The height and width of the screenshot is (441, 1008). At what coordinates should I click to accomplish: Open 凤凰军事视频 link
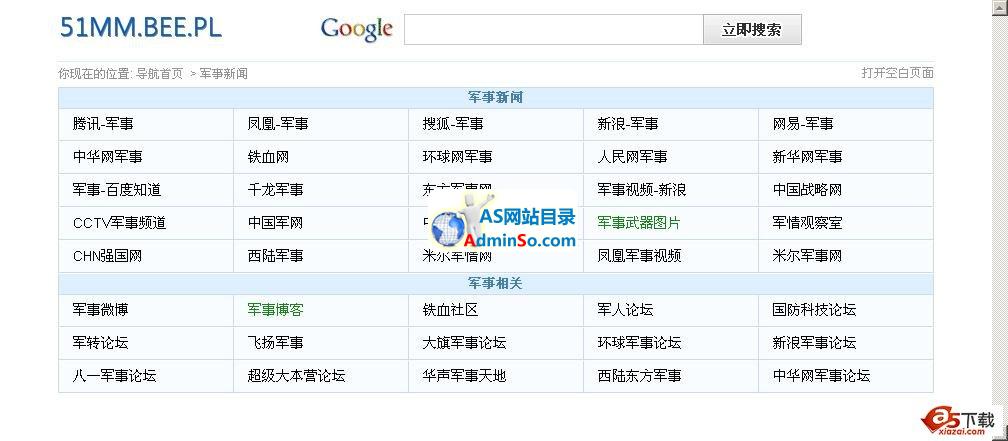coord(639,256)
